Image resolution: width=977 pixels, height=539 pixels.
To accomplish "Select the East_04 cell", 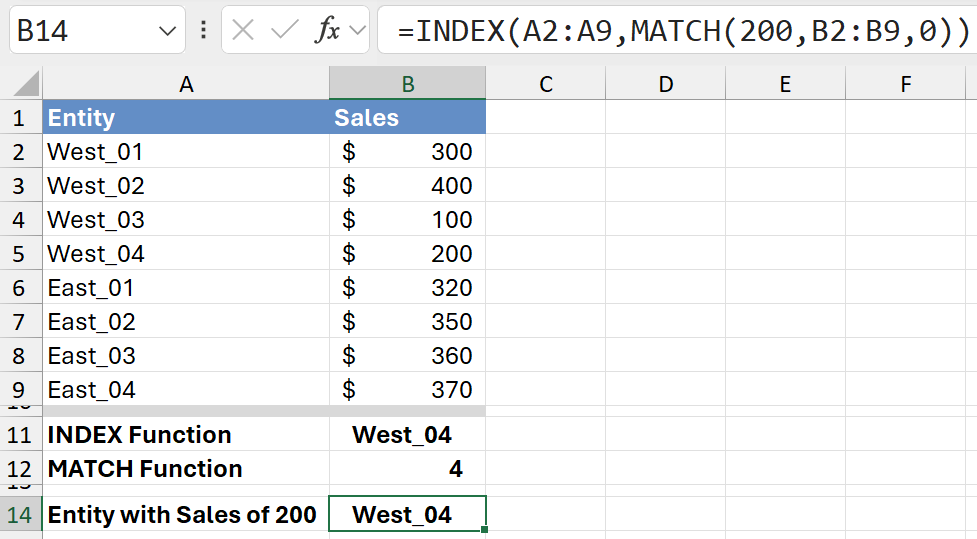I will [186, 389].
